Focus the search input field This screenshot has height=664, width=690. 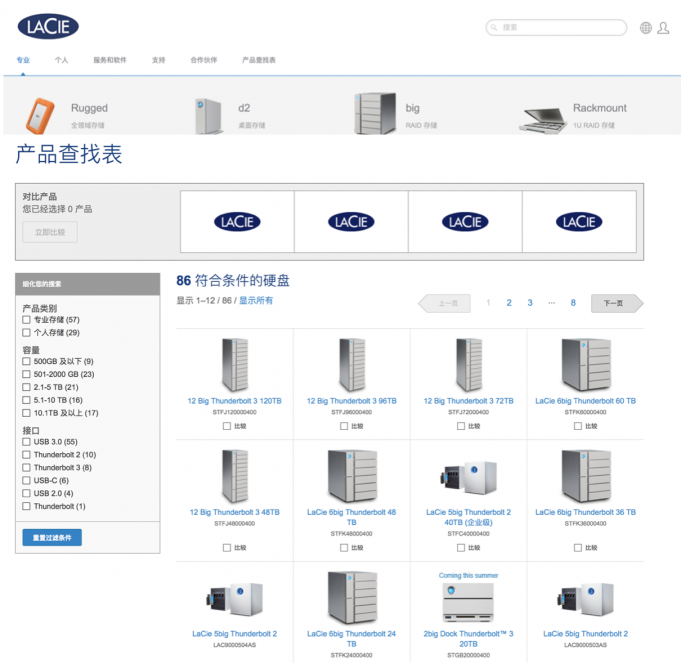[x=556, y=27]
